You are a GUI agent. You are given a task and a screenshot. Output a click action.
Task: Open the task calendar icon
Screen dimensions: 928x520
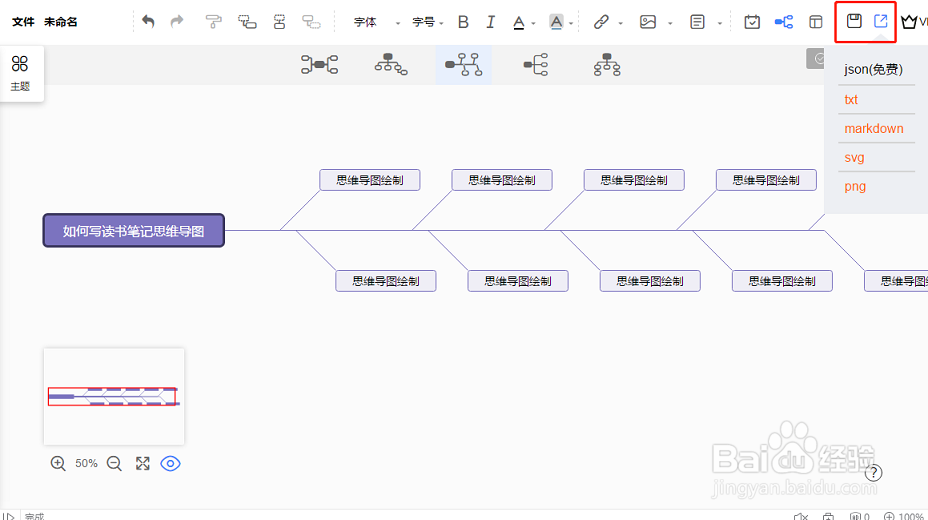752,22
